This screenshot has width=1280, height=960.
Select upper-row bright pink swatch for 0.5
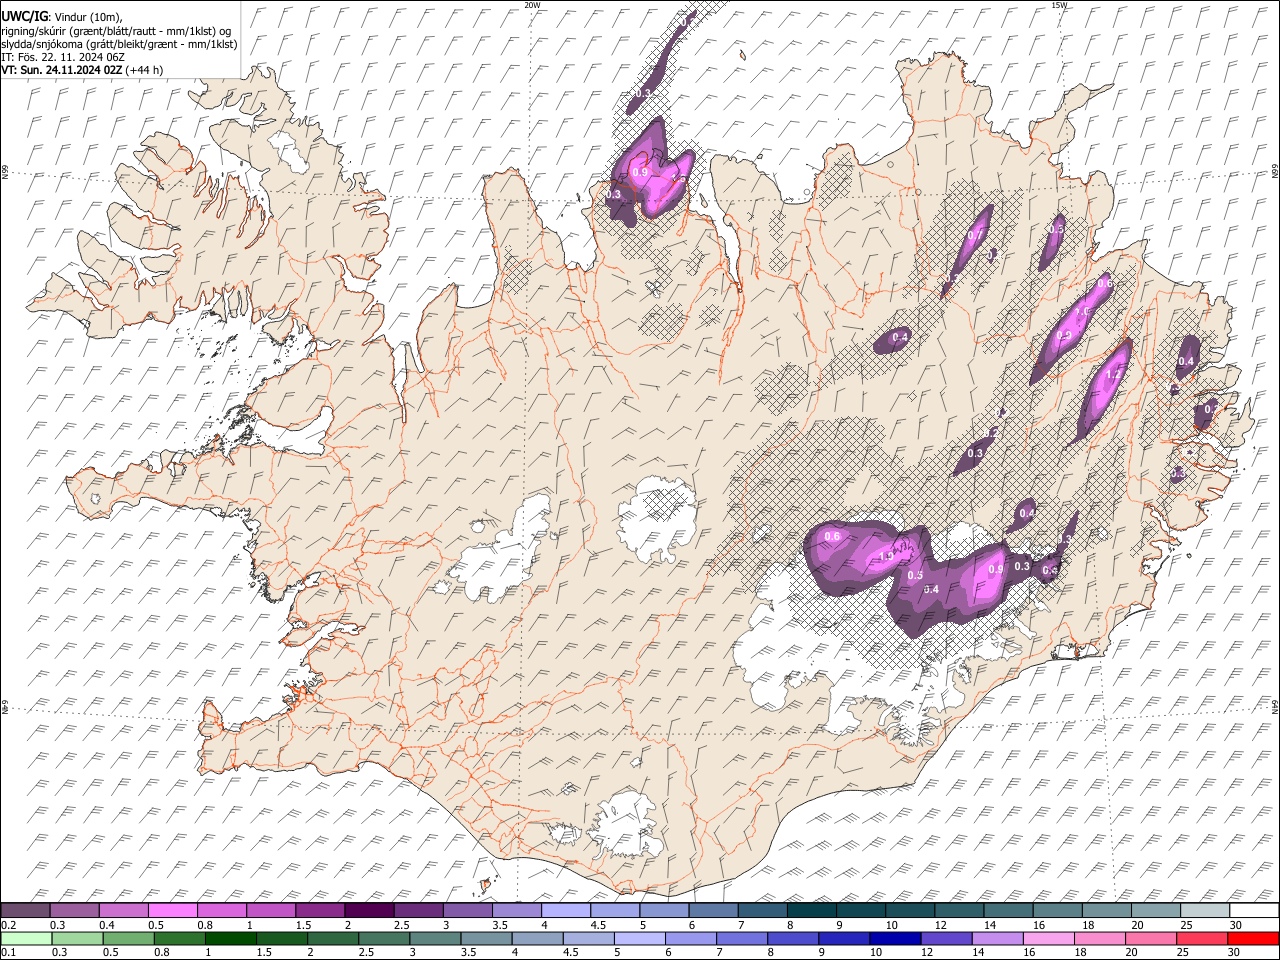[x=172, y=911]
